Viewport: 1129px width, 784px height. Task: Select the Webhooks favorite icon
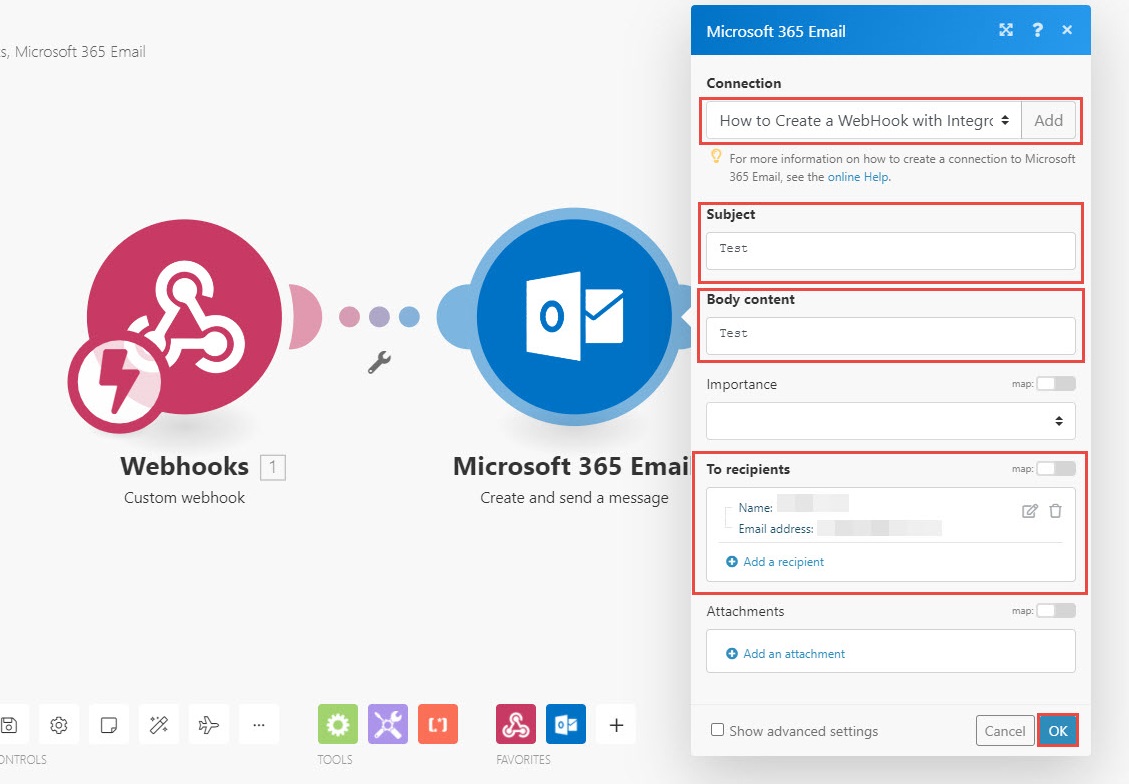[516, 724]
